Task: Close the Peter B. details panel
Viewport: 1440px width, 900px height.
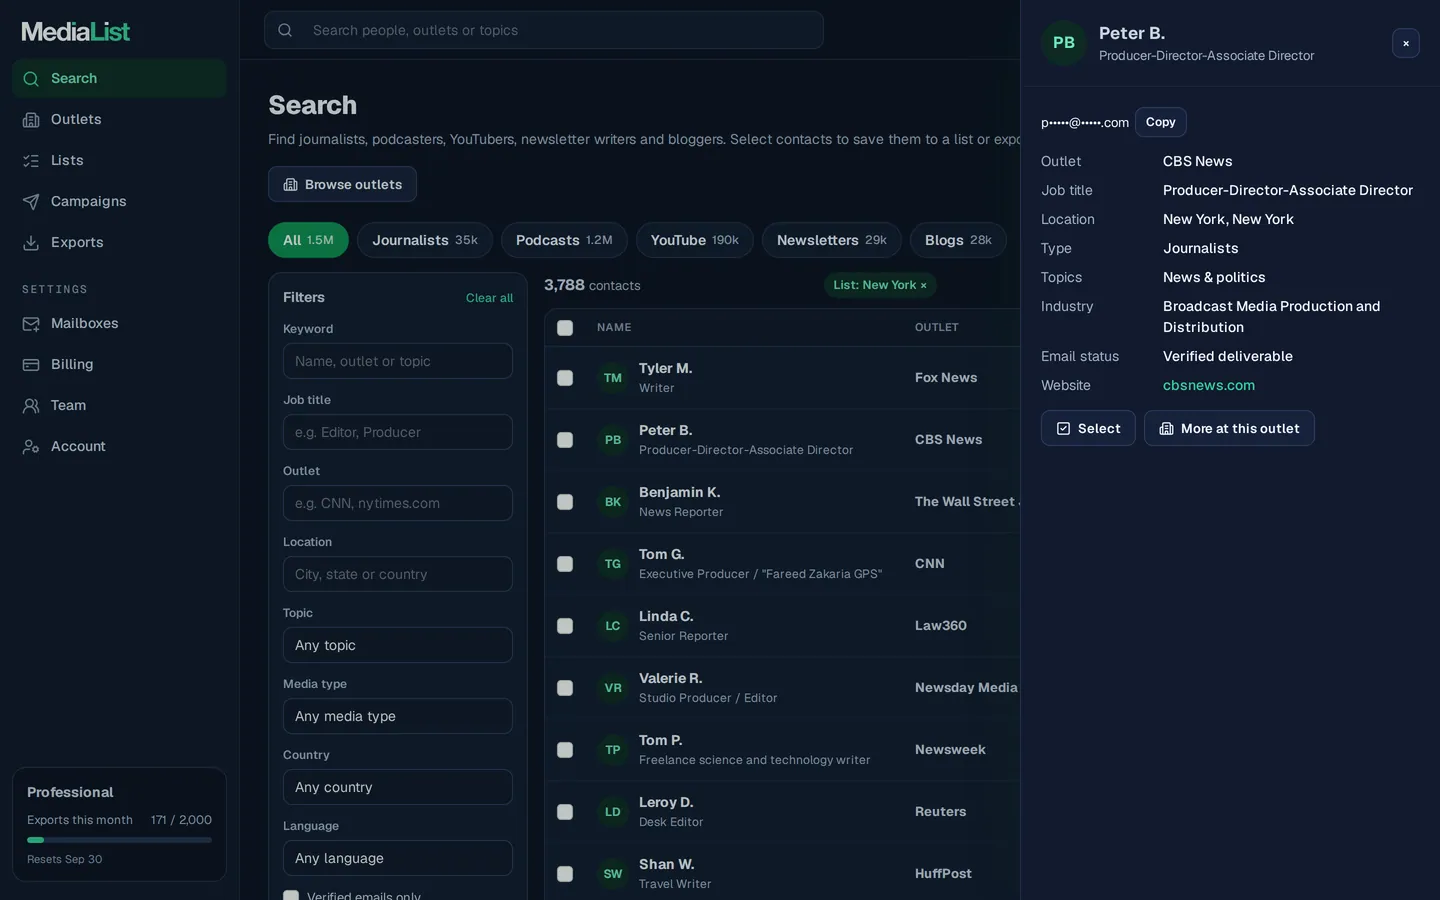Action: click(1406, 43)
